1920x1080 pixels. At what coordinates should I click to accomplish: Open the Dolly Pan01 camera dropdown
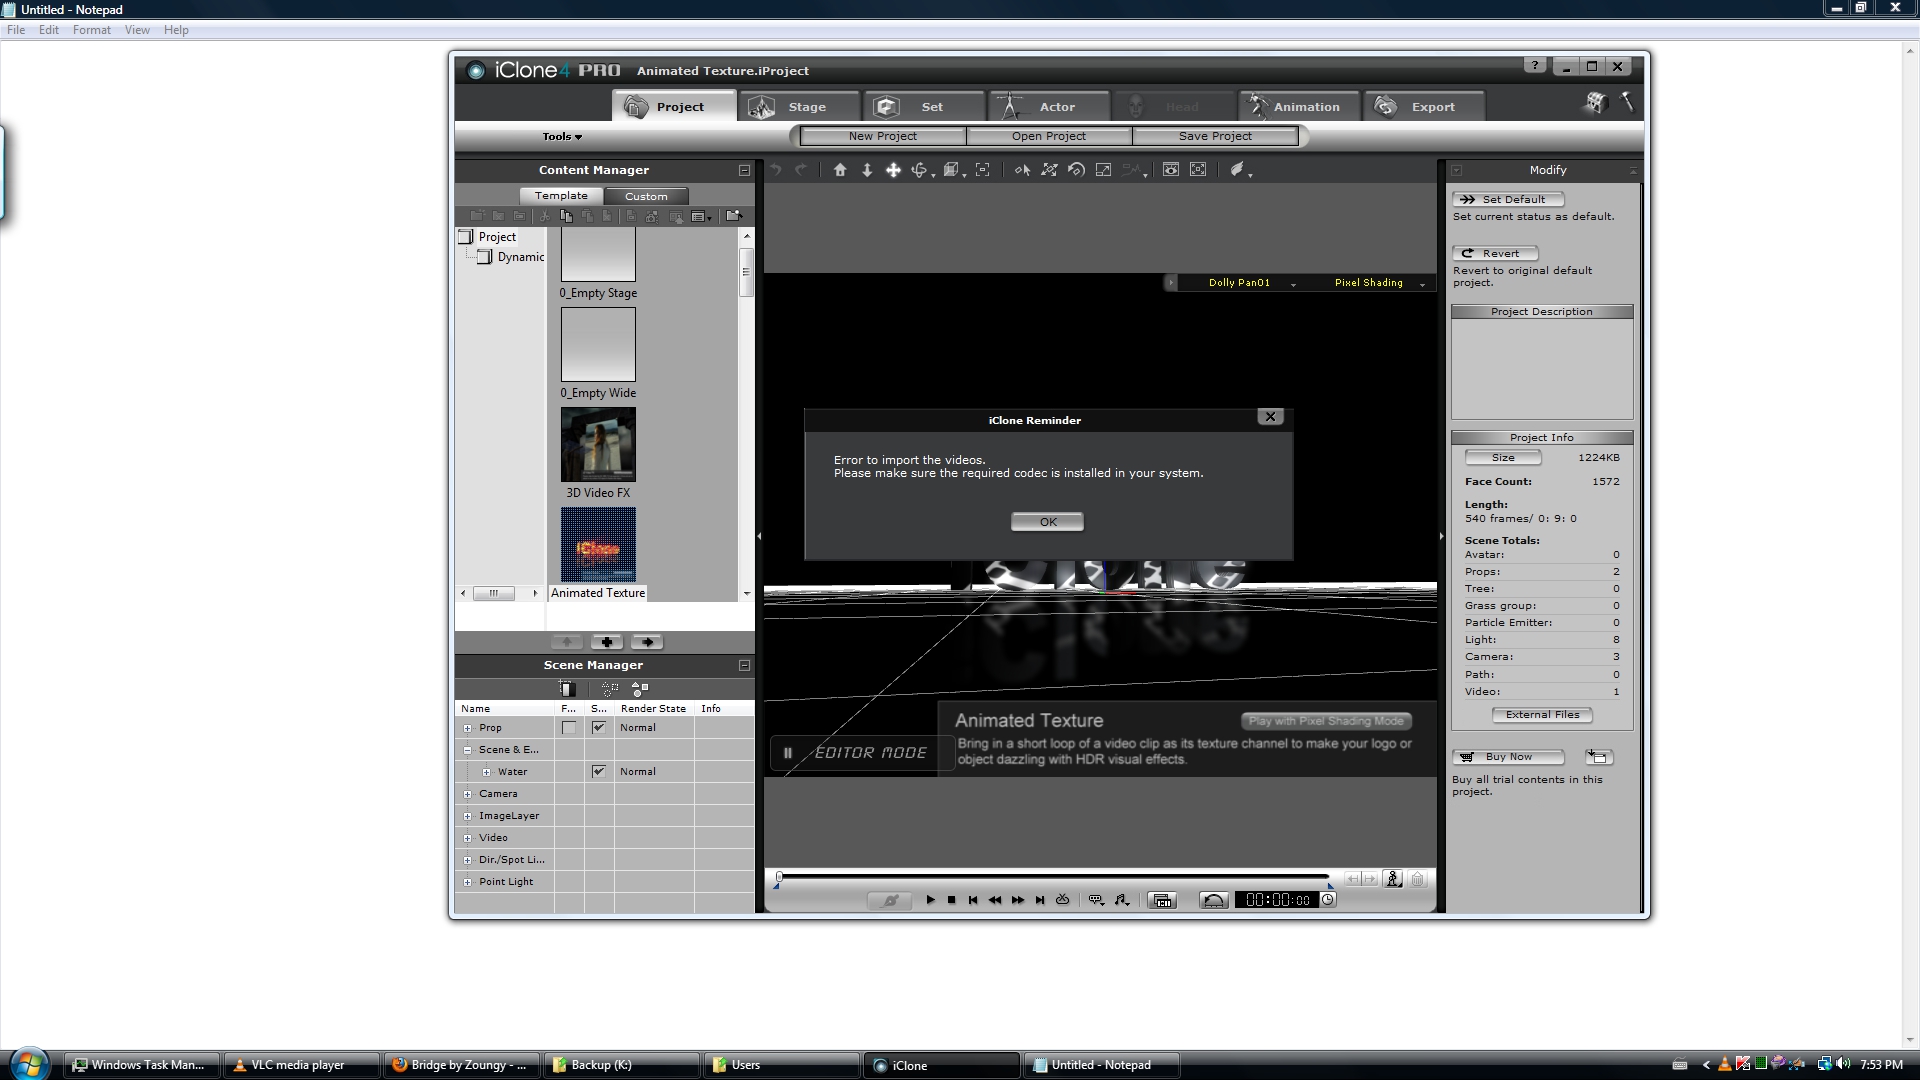1293,284
